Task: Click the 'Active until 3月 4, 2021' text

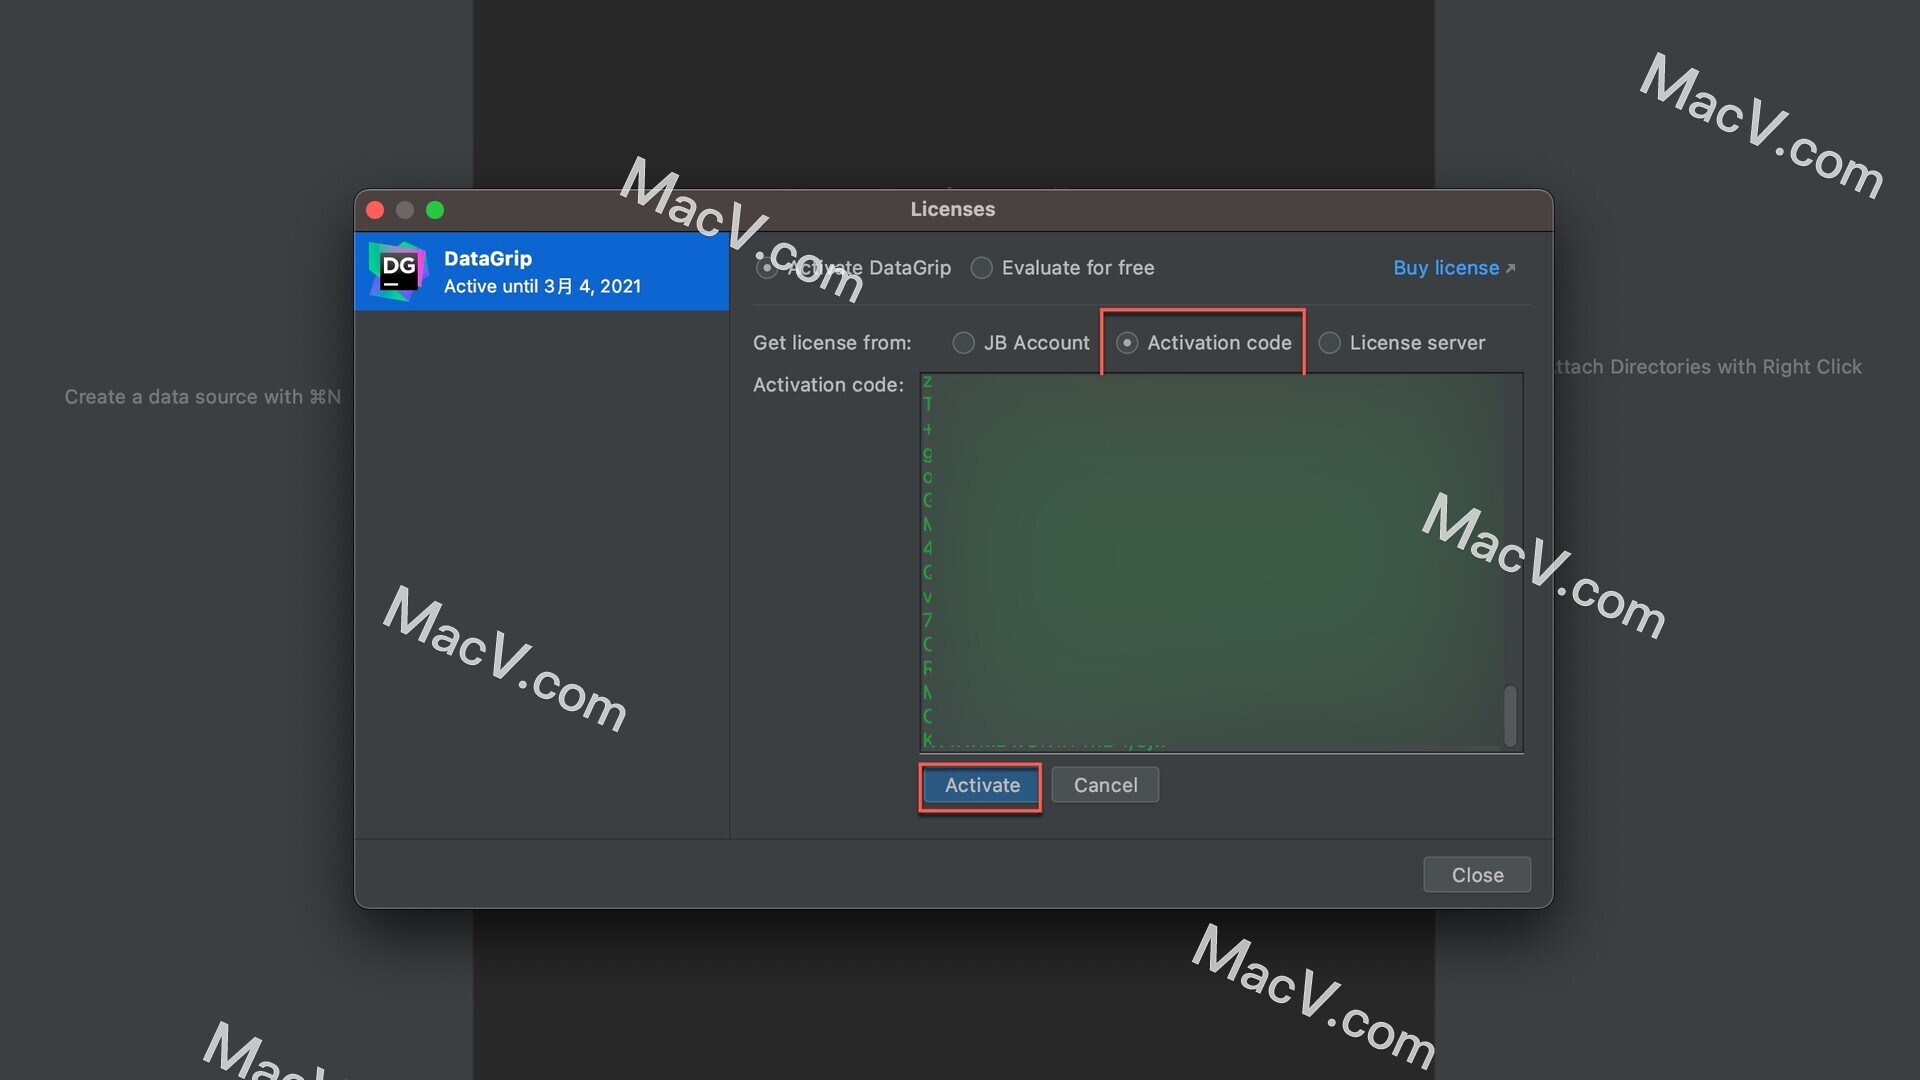Action: tap(542, 286)
